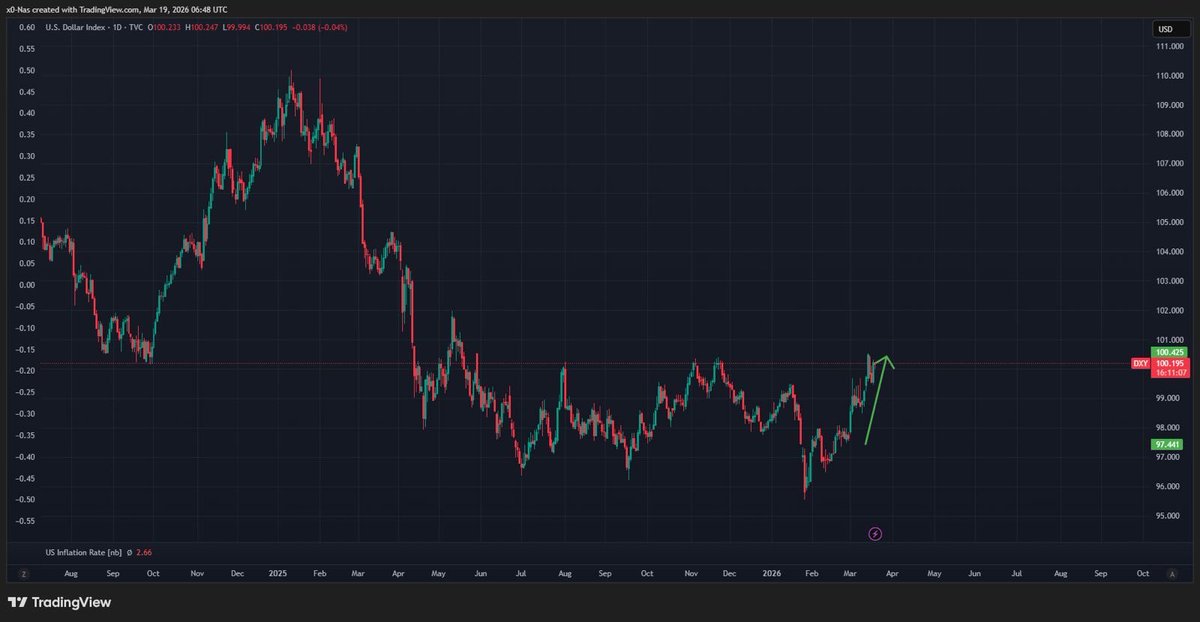Click the 16:11:07 countdown label
The height and width of the screenshot is (622, 1200).
tap(1169, 372)
